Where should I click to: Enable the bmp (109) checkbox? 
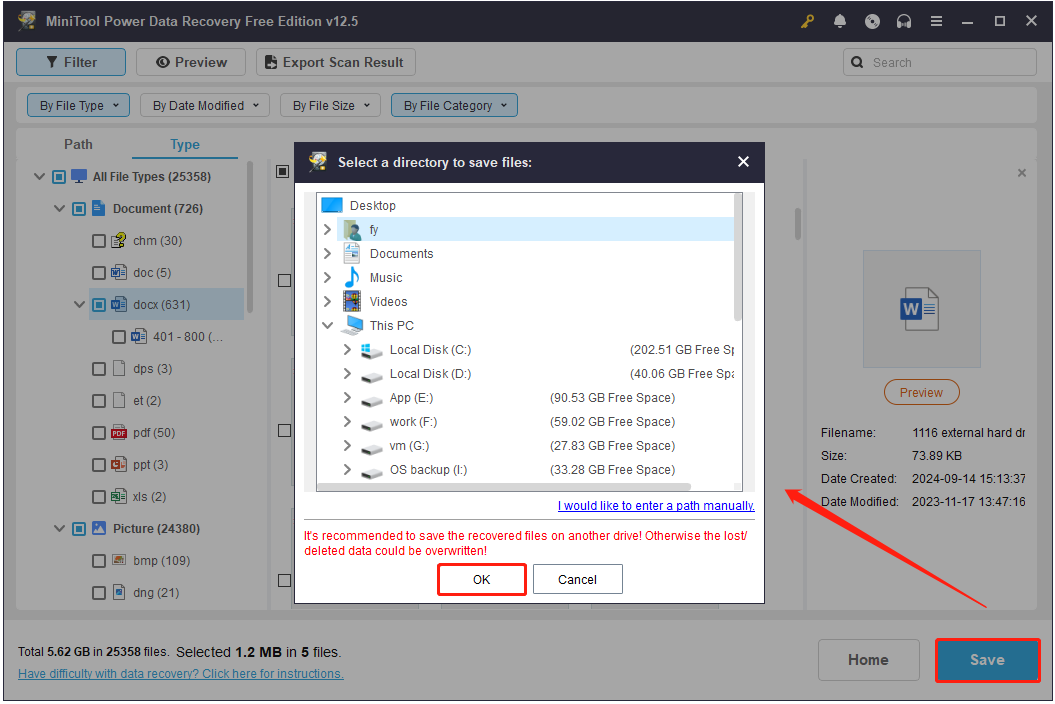(99, 560)
